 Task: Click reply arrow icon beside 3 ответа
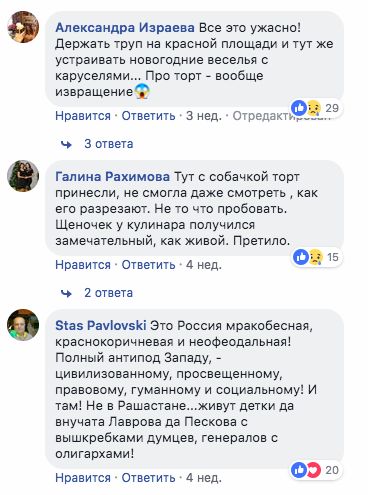[x=66, y=144]
